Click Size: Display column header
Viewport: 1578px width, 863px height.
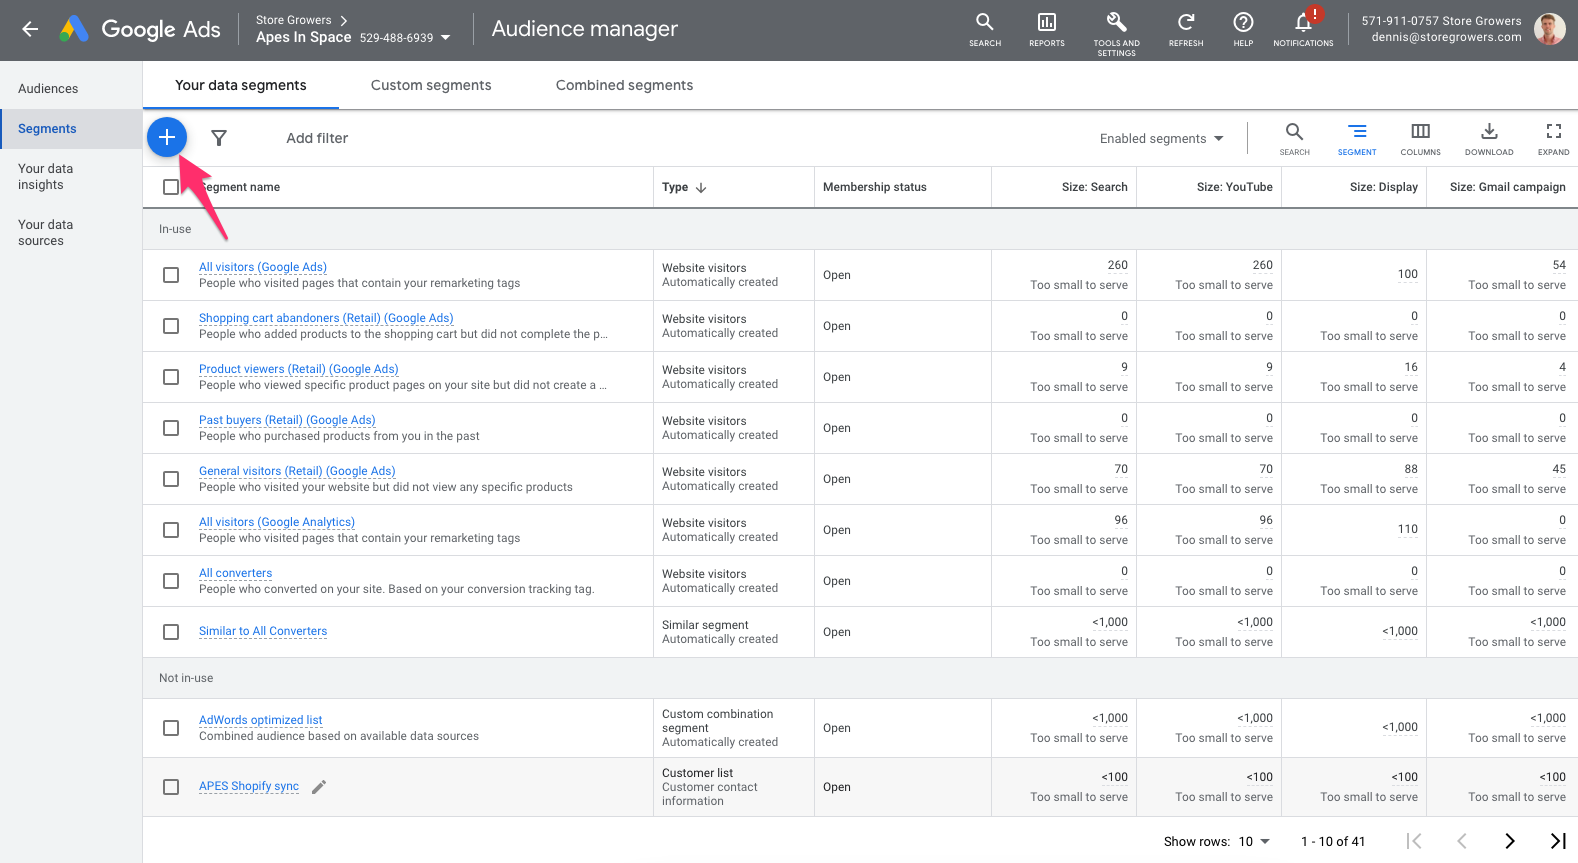[1384, 187]
